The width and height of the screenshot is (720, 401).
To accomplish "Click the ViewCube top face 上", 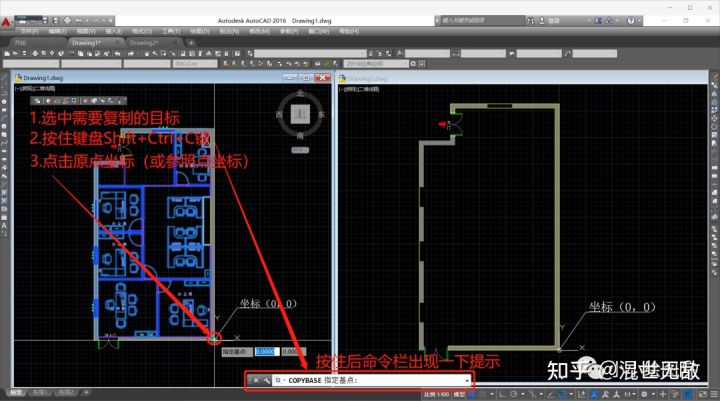I will tap(300, 113).
